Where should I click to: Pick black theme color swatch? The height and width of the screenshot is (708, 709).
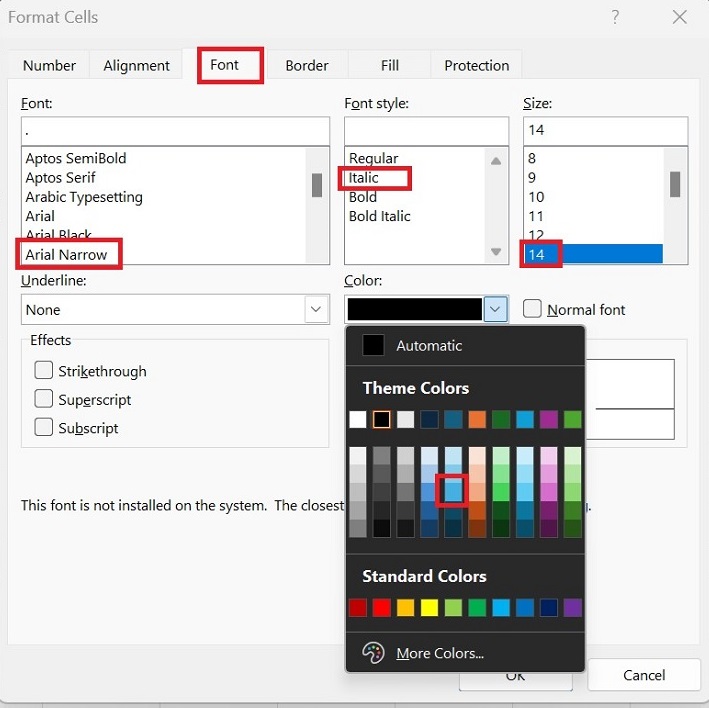pos(382,420)
